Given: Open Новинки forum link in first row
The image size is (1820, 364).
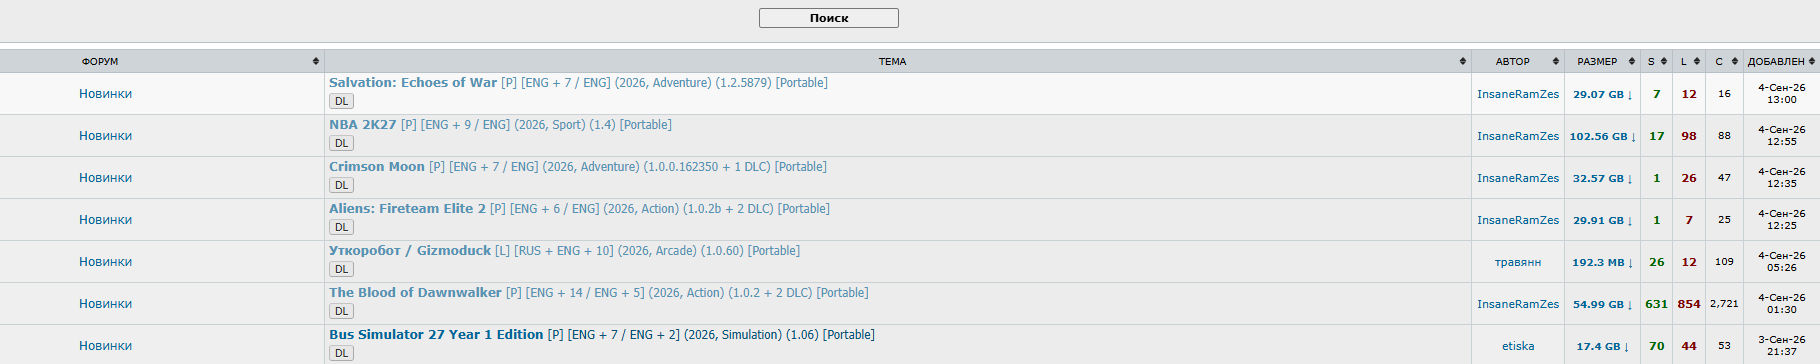Looking at the screenshot, I should (x=106, y=94).
